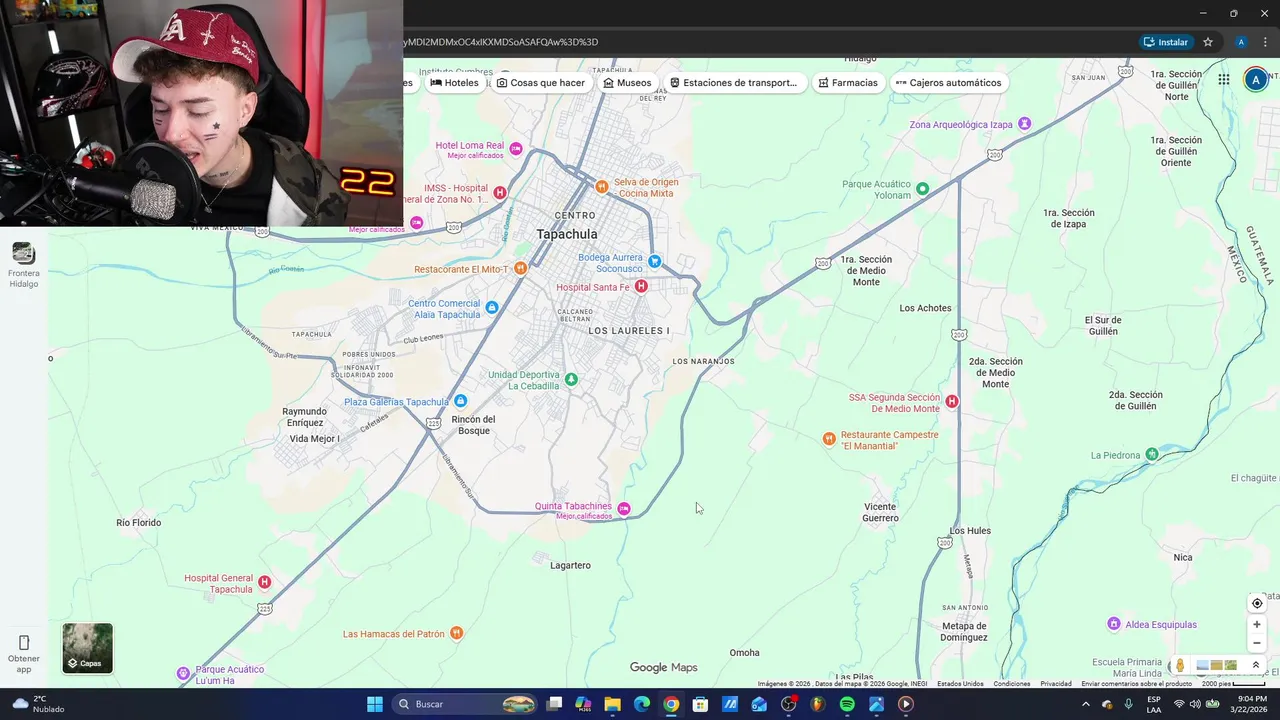Open the Privacidad footer link

coord(1056,684)
